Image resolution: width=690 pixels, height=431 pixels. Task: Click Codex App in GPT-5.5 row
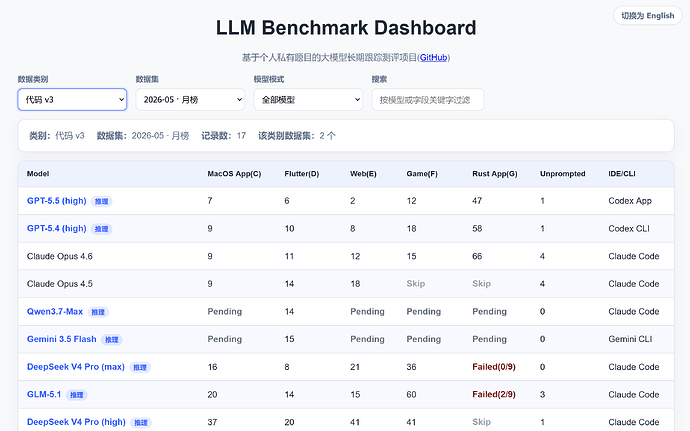(630, 201)
